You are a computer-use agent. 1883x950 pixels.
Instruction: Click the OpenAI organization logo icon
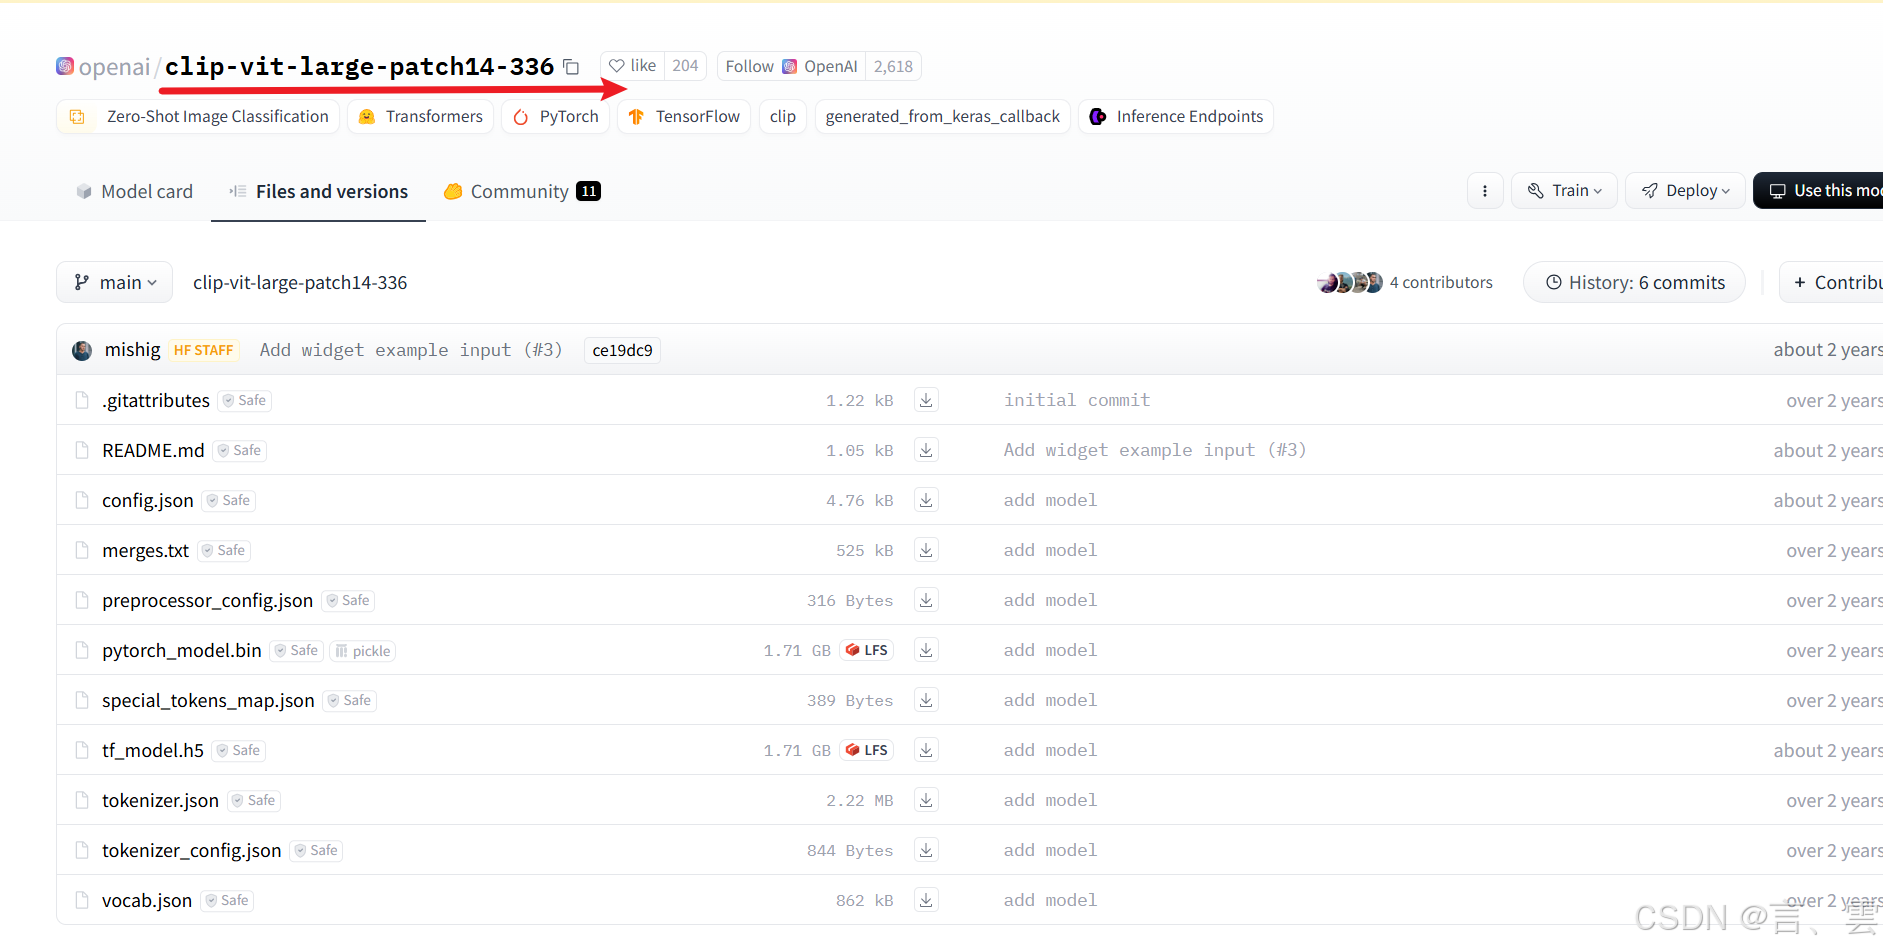tap(65, 66)
